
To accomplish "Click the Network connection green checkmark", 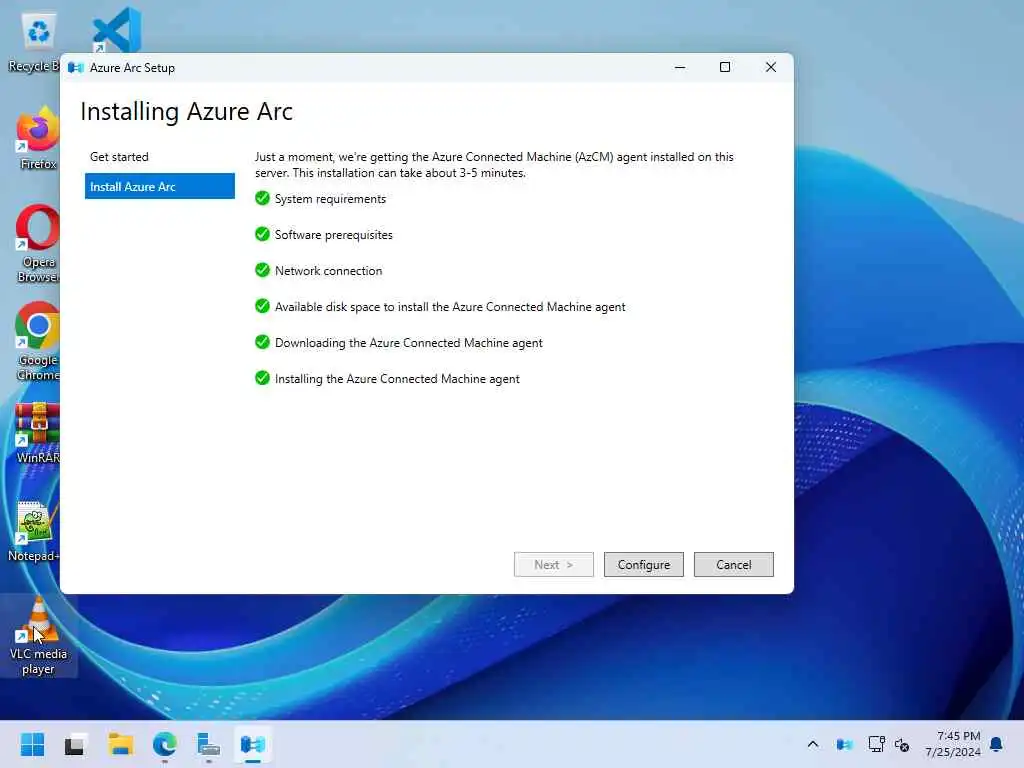I will coord(263,270).
